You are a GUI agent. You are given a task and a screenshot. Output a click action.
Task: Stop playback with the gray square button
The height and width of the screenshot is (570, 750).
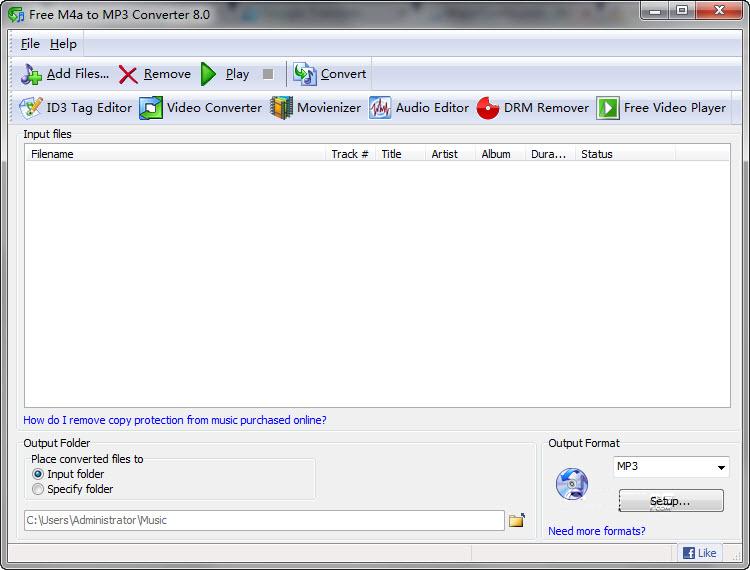[268, 74]
